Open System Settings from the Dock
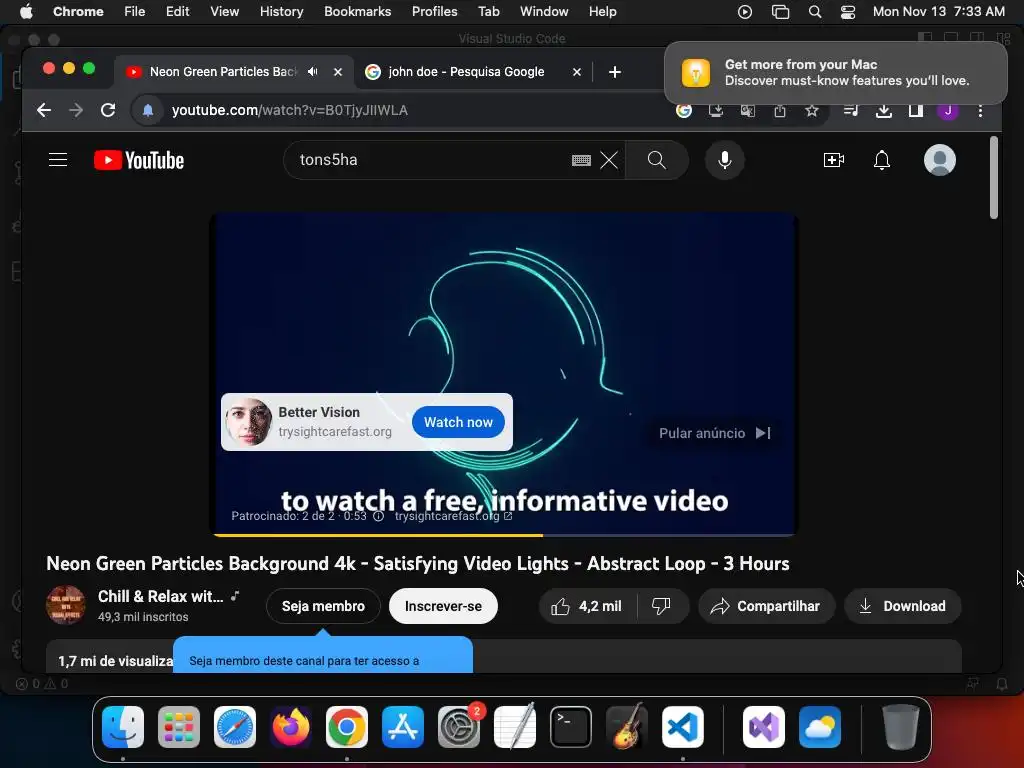This screenshot has height=768, width=1024. coord(459,726)
